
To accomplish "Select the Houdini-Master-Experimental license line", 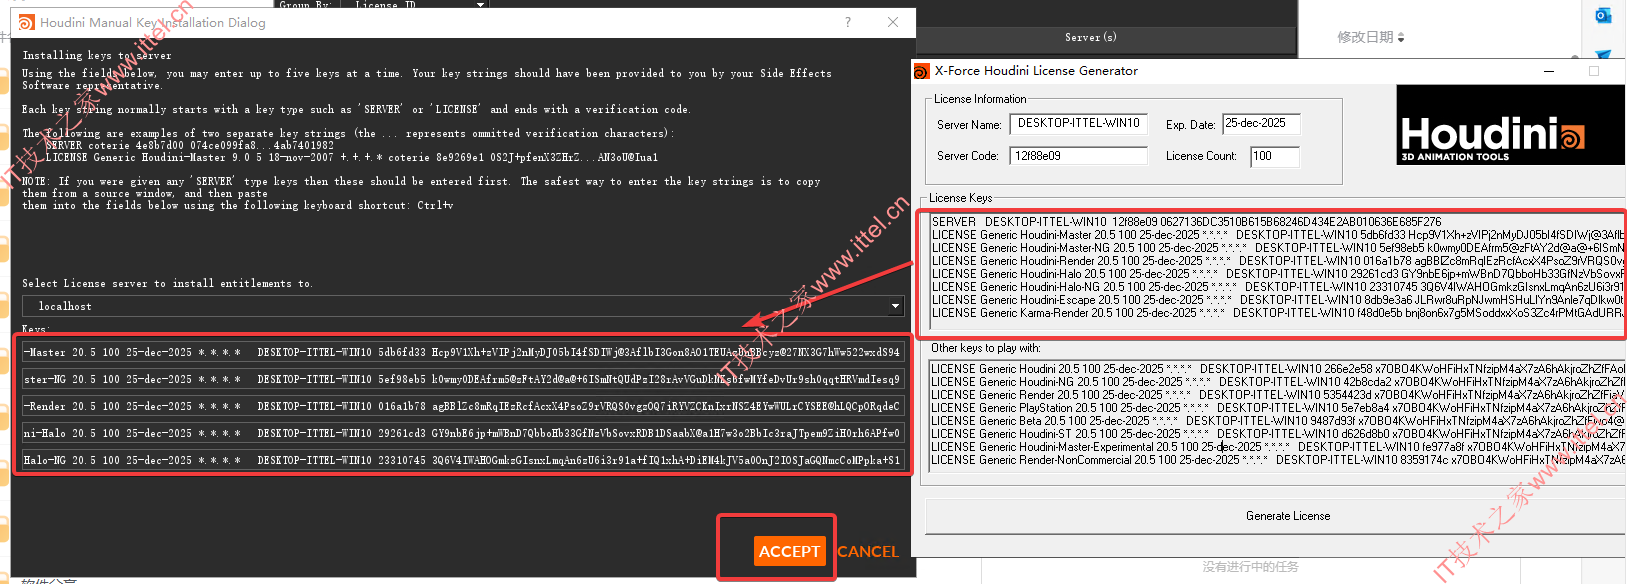I will 1278,447.
